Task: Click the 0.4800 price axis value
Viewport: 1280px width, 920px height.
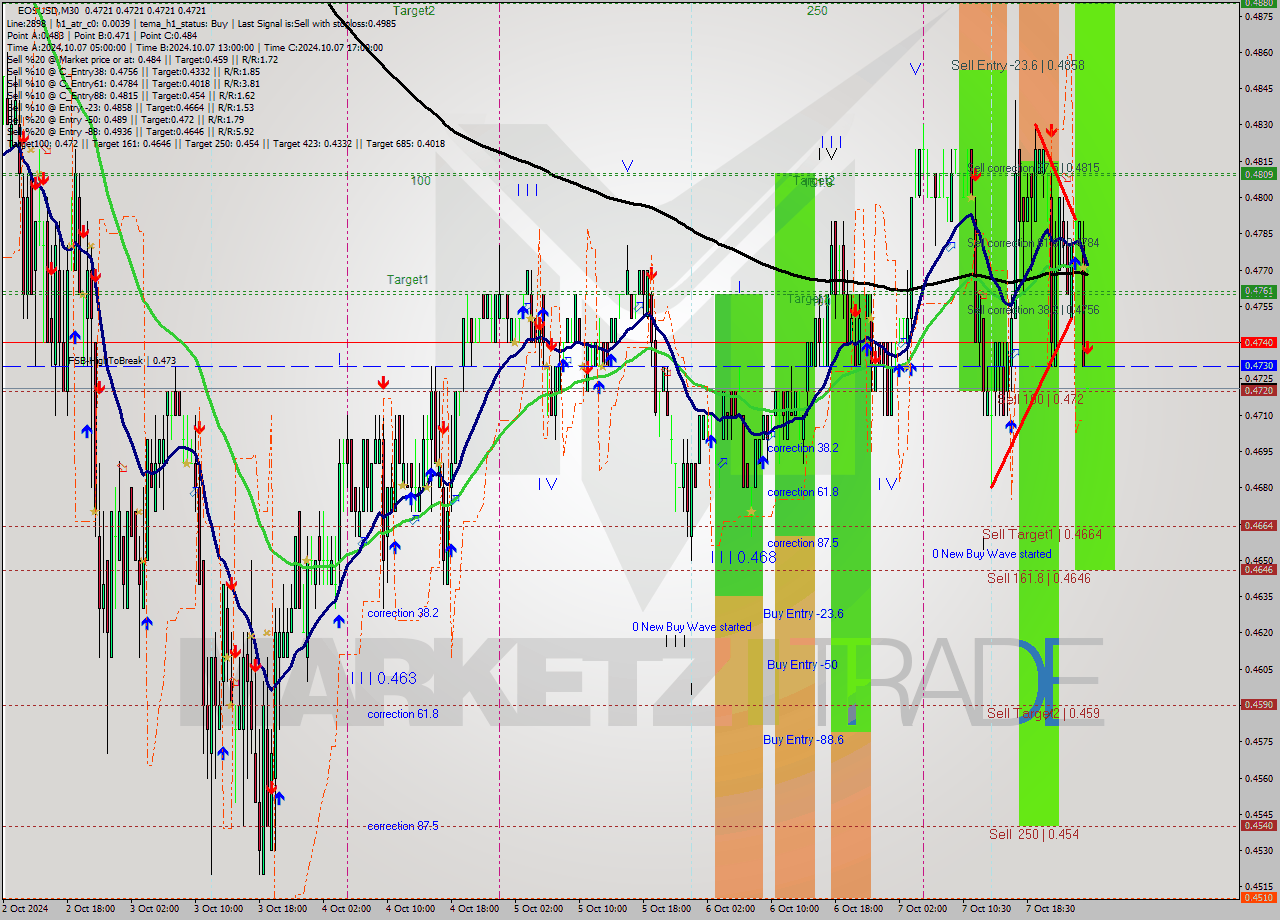Action: tap(1258, 197)
